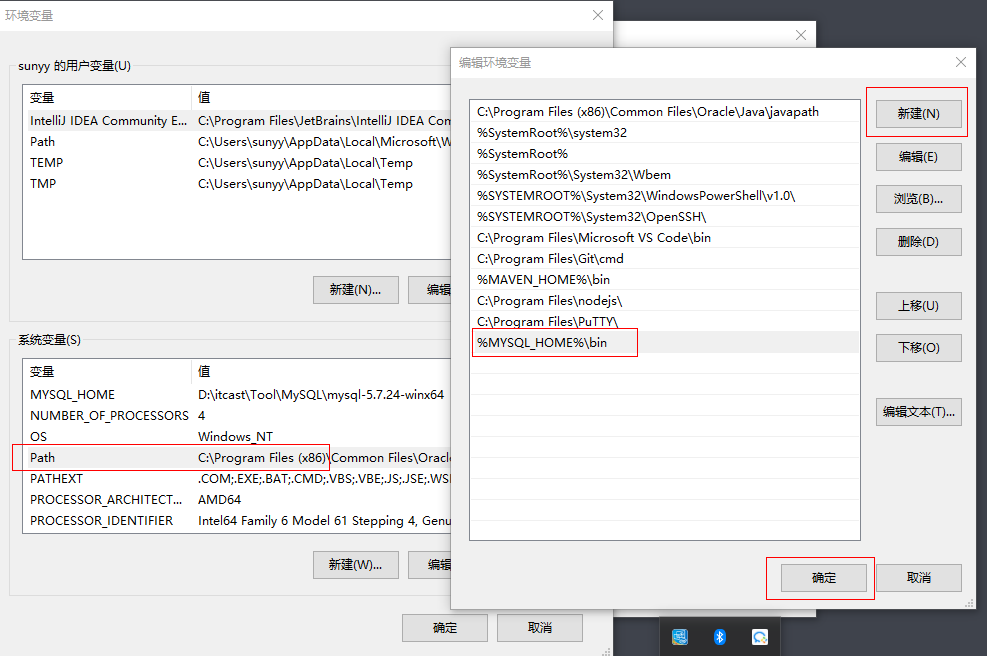Click the 删除(D) button
987x656 pixels.
(x=918, y=242)
